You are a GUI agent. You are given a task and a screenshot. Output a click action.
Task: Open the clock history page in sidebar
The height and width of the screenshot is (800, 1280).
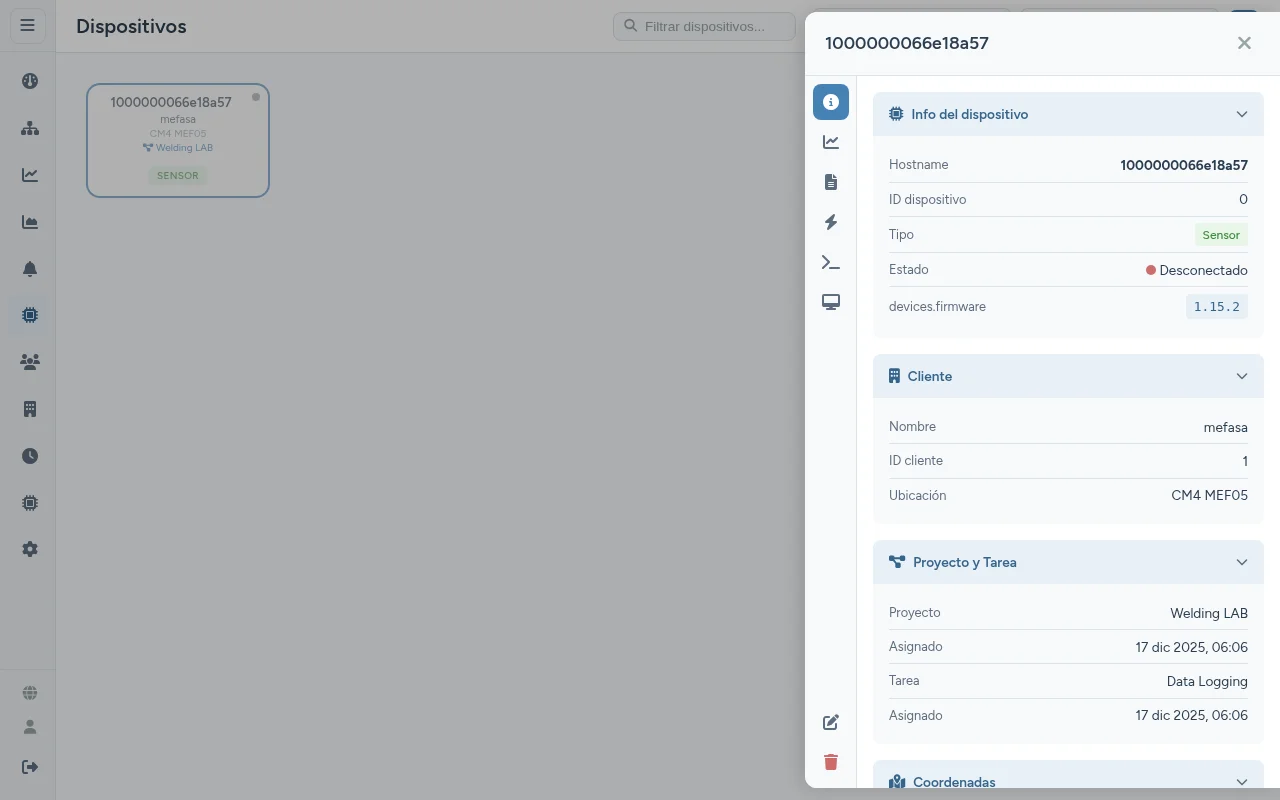(x=30, y=456)
